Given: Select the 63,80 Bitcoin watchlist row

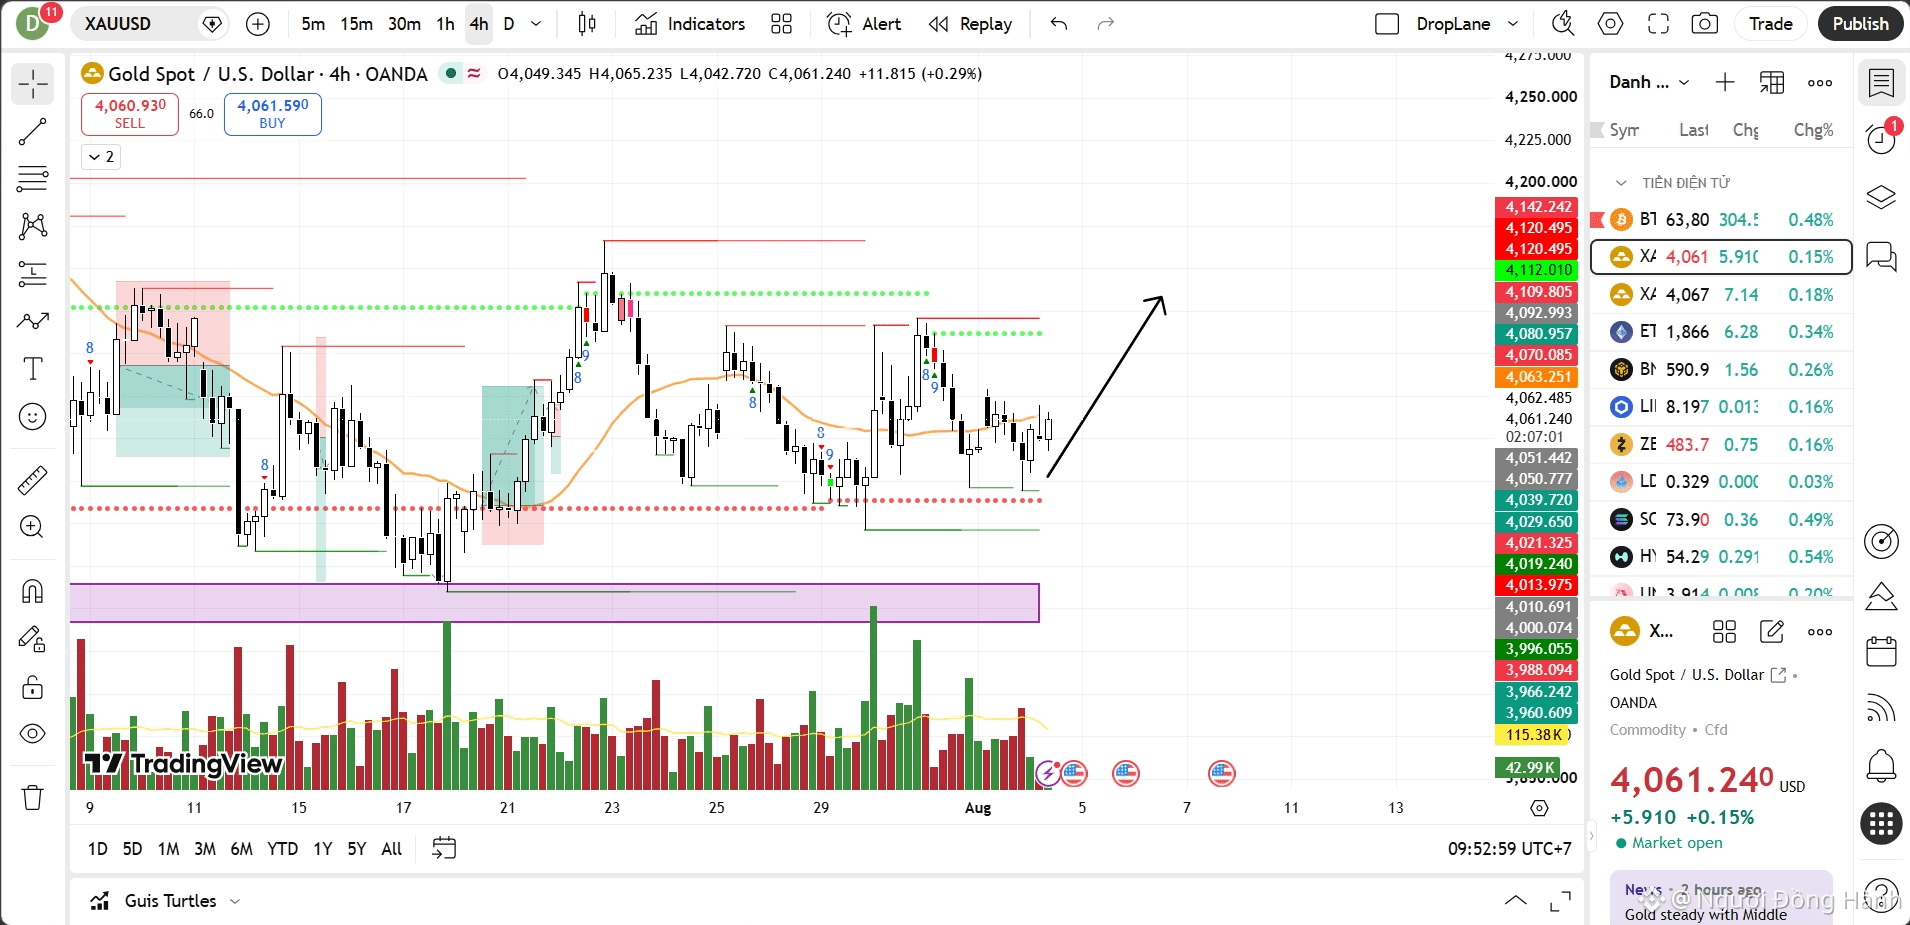Looking at the screenshot, I should [1721, 220].
